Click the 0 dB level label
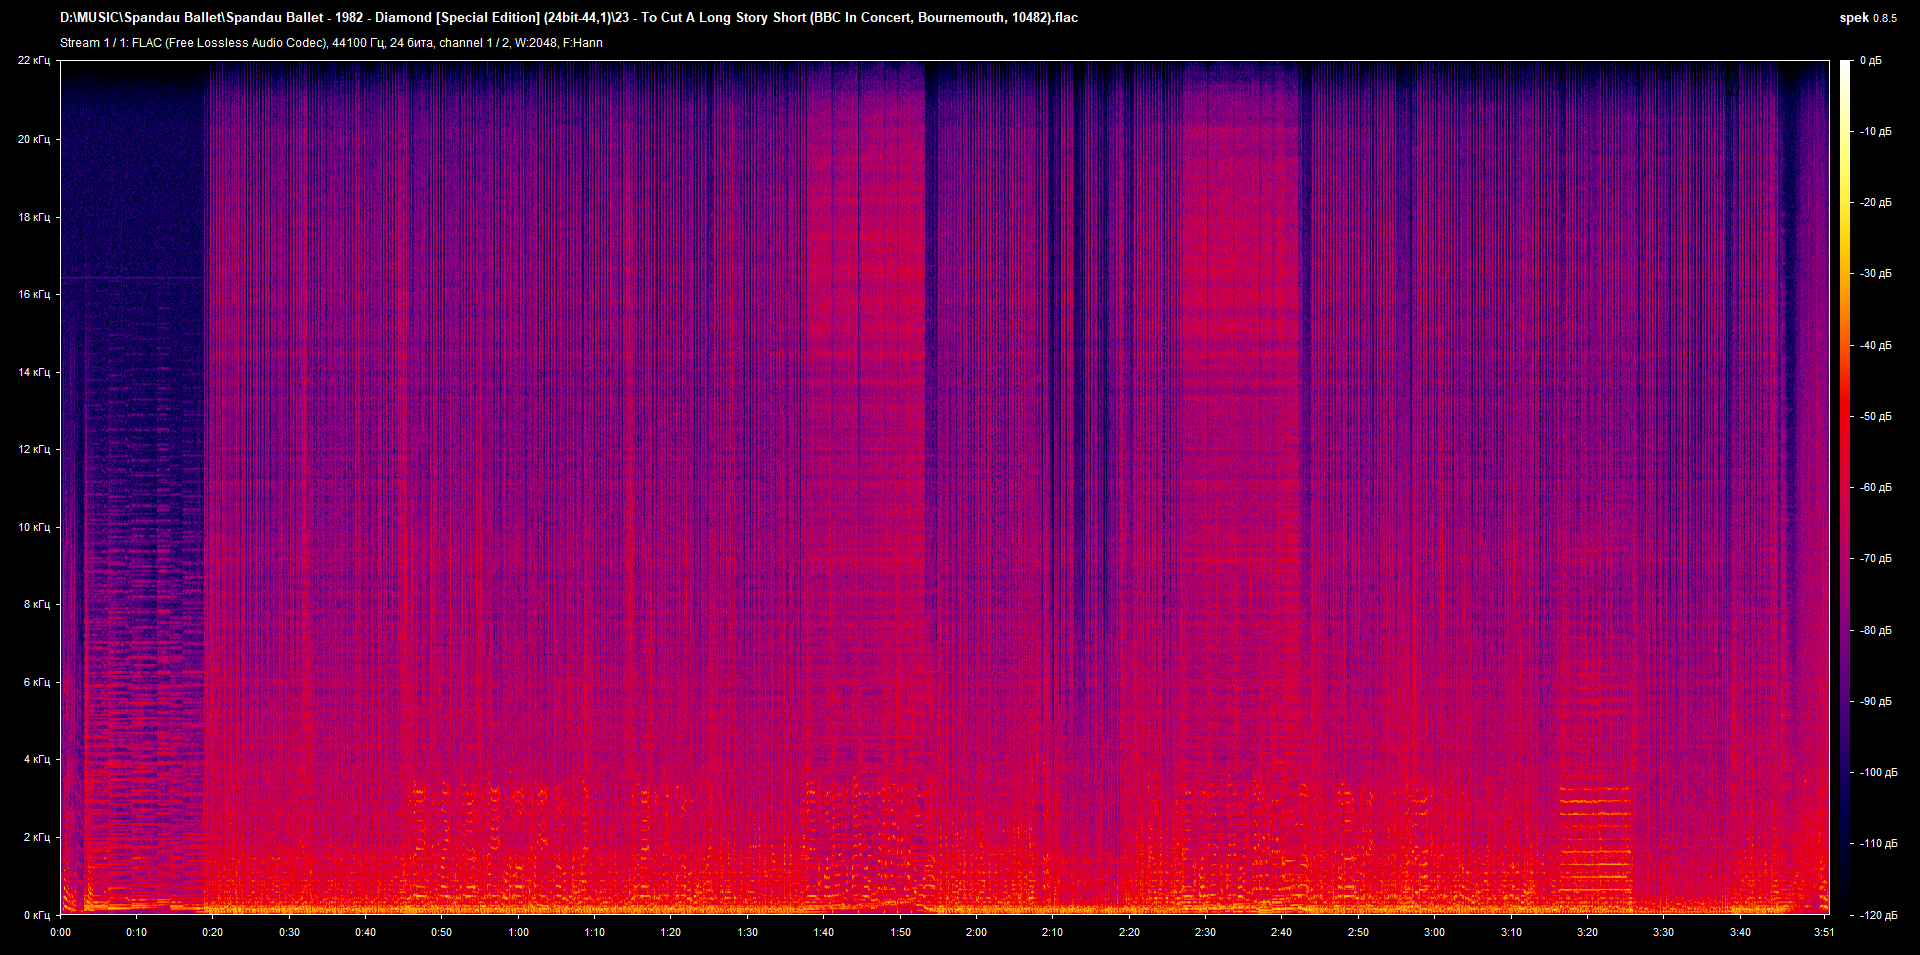The width and height of the screenshot is (1920, 955). coord(1870,61)
